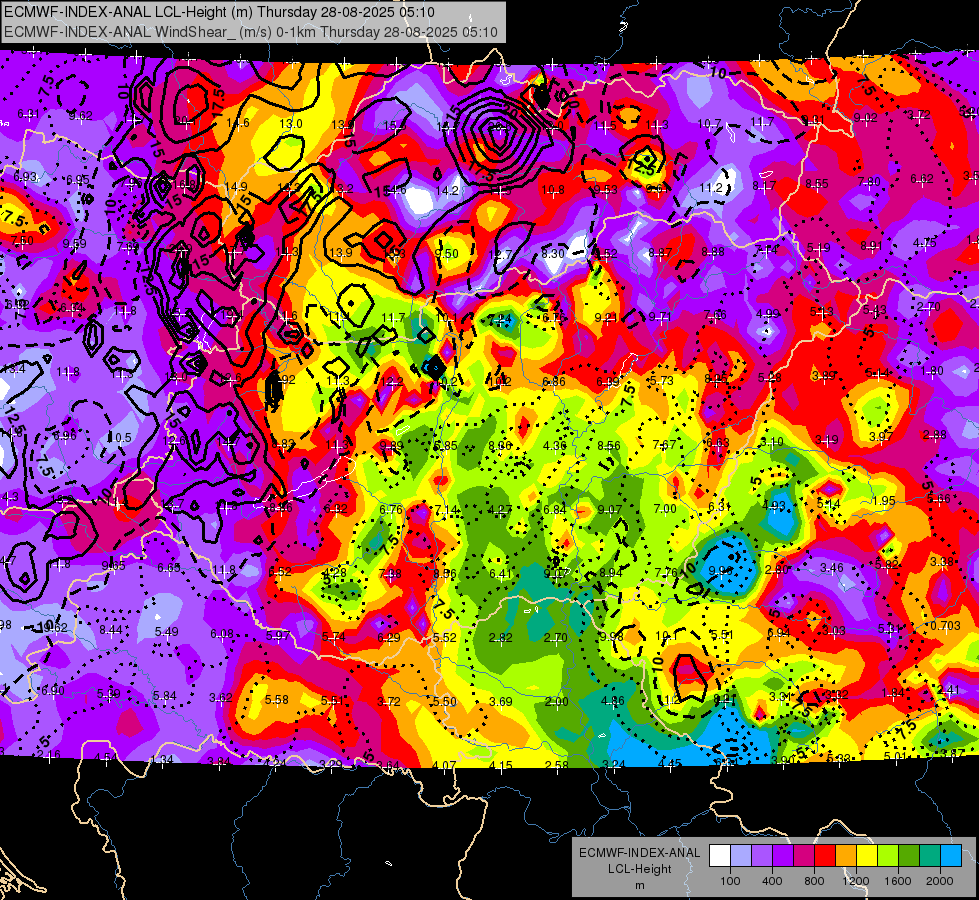
Task: Click the map value 9.50
Action: click(446, 253)
